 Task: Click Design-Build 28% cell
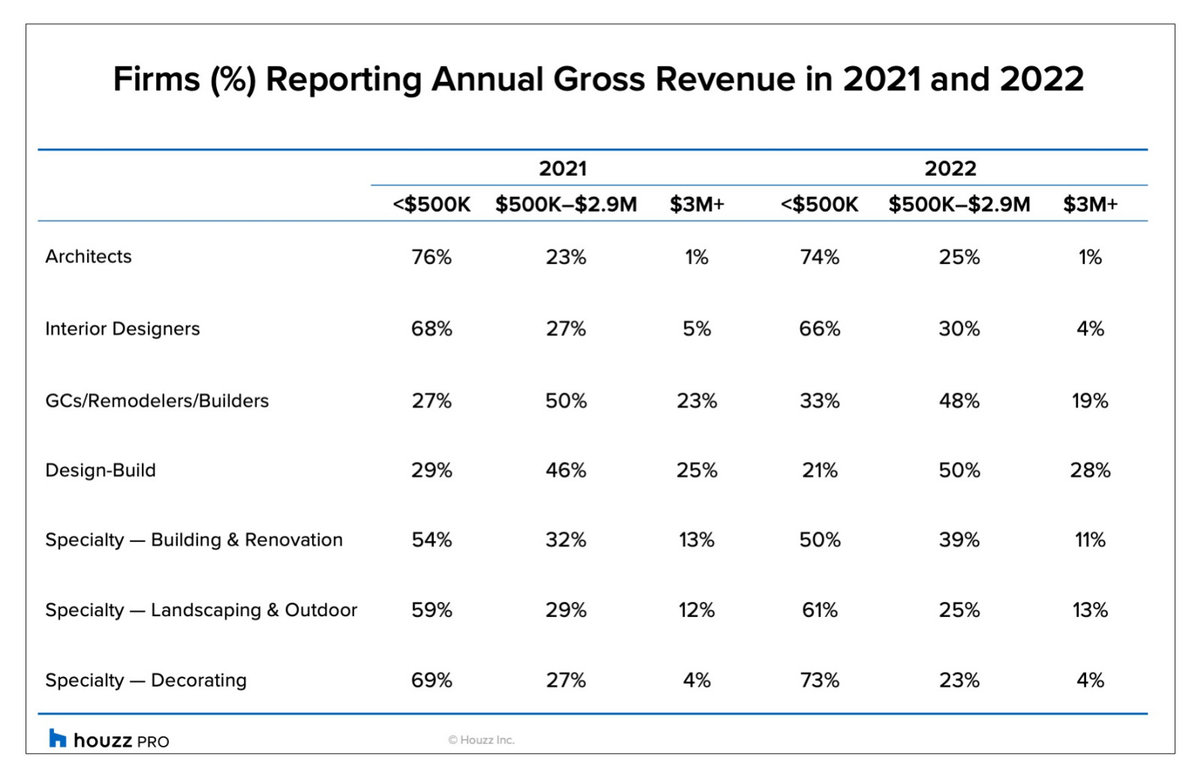pos(1091,470)
